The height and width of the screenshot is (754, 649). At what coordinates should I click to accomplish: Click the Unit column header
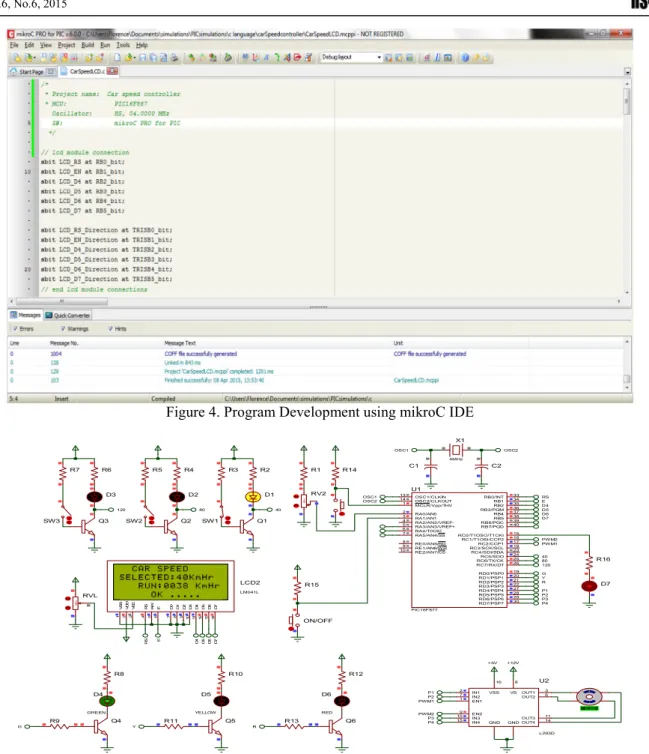pos(398,343)
